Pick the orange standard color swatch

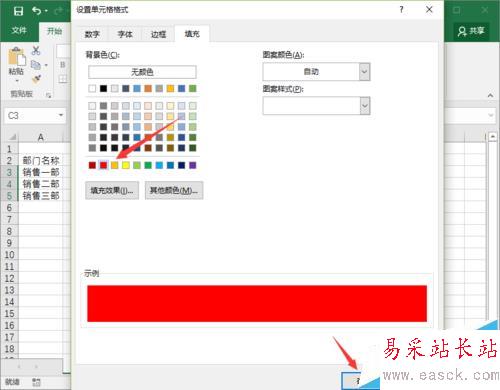[x=115, y=165]
